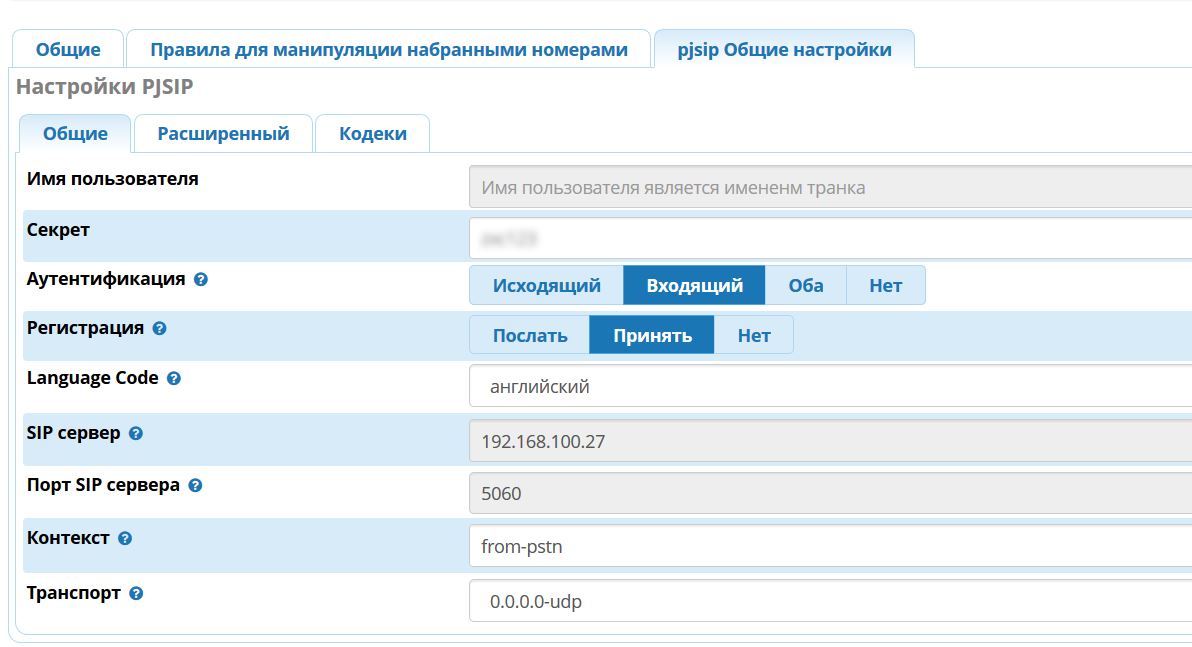
Task: Click help icon beside Порт SIP сервера
Action: (196, 486)
